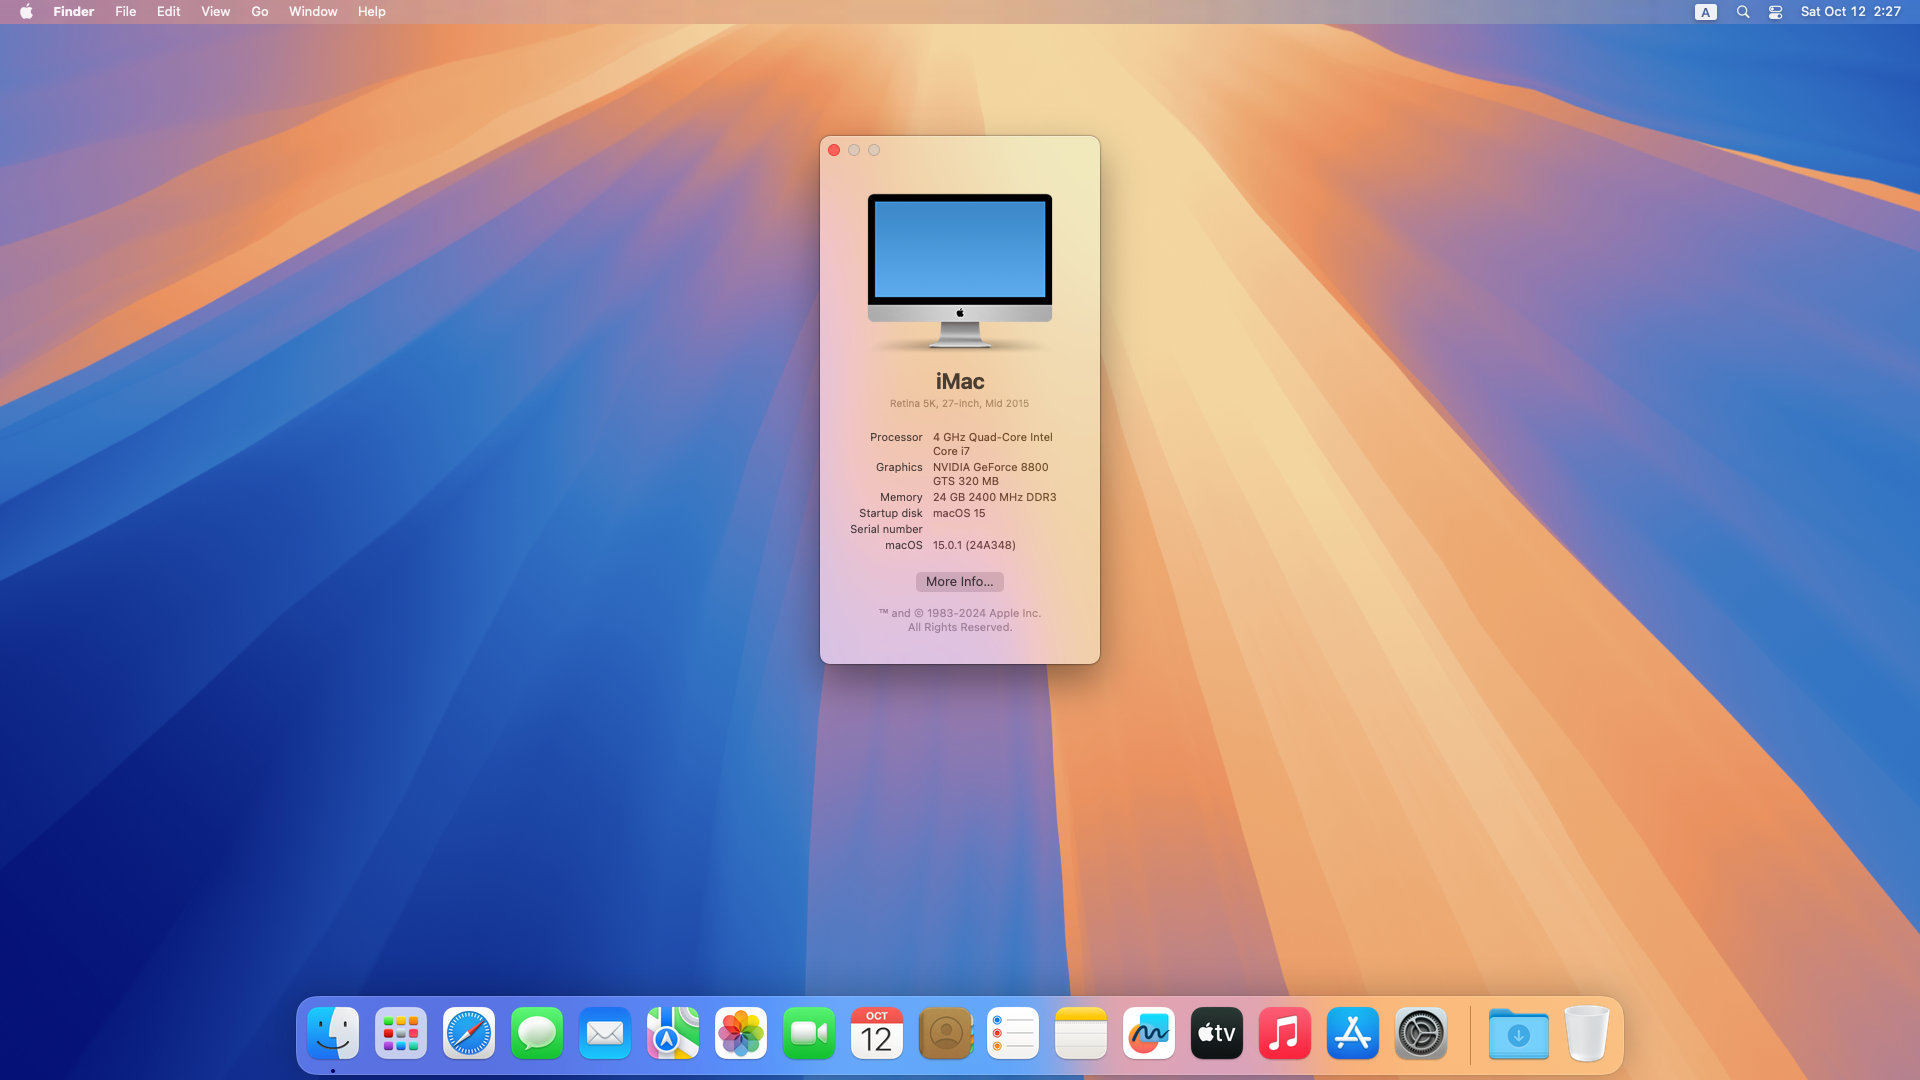Open Control Center in the menu bar

coord(1776,12)
